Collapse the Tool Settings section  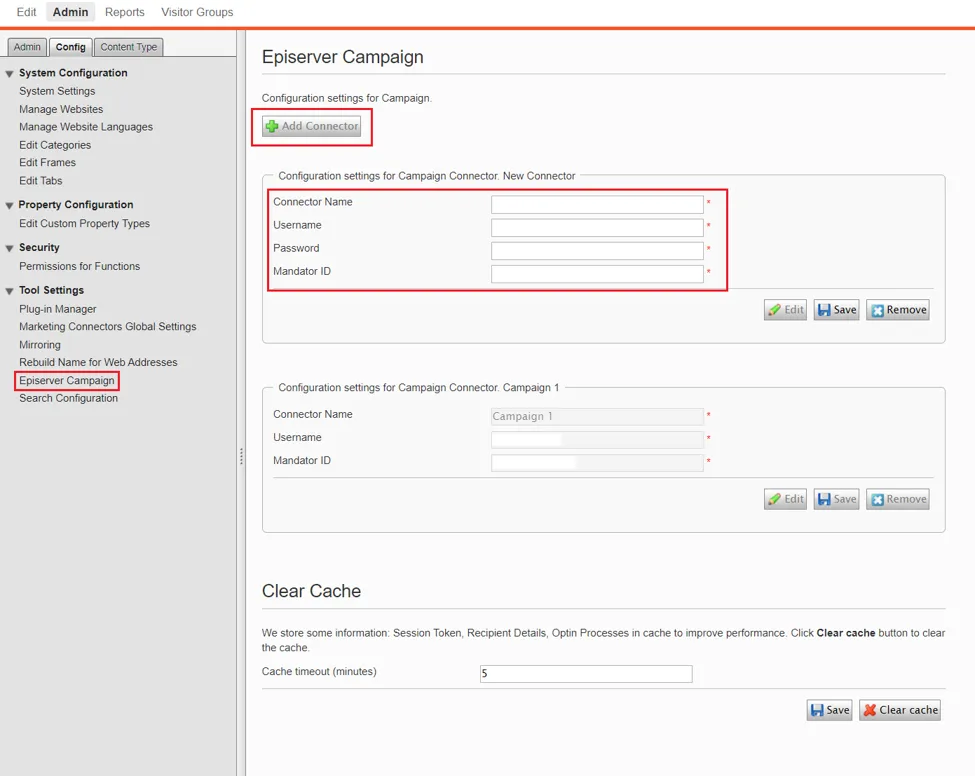[x=9, y=291]
